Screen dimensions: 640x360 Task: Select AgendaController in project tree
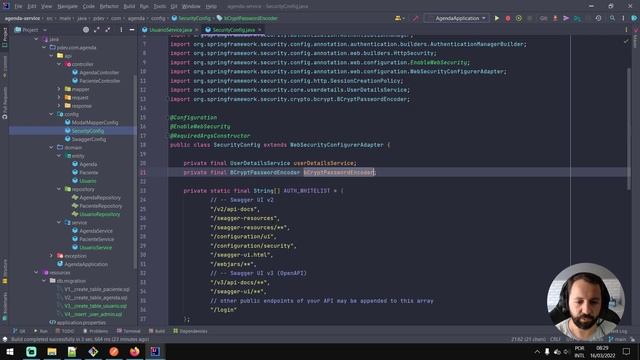(99, 73)
